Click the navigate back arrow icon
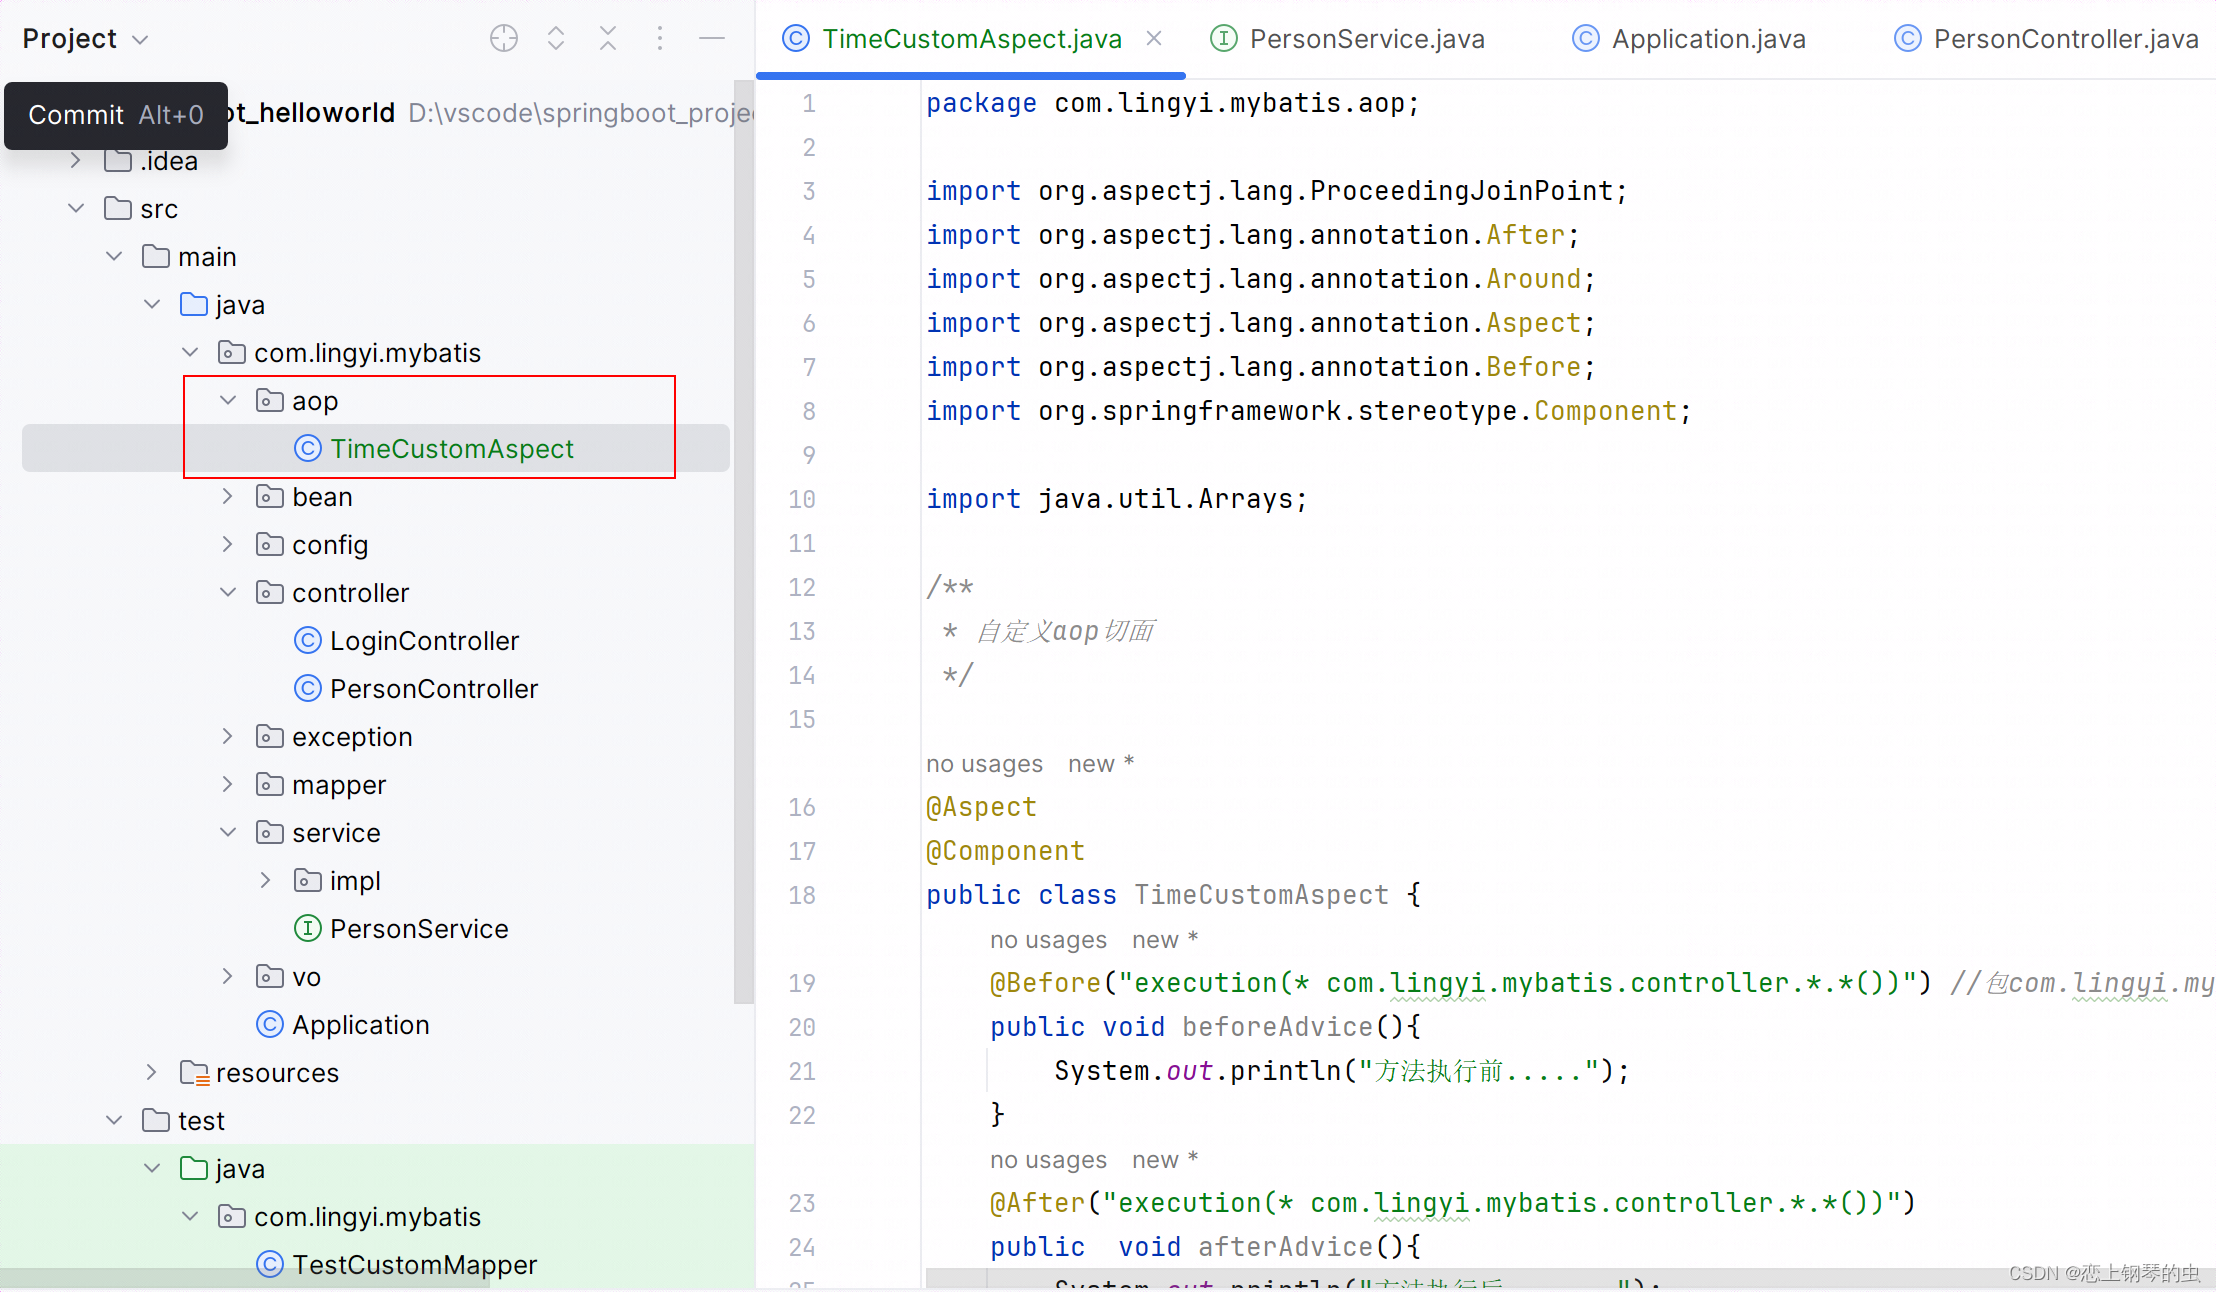The image size is (2216, 1292). [557, 38]
